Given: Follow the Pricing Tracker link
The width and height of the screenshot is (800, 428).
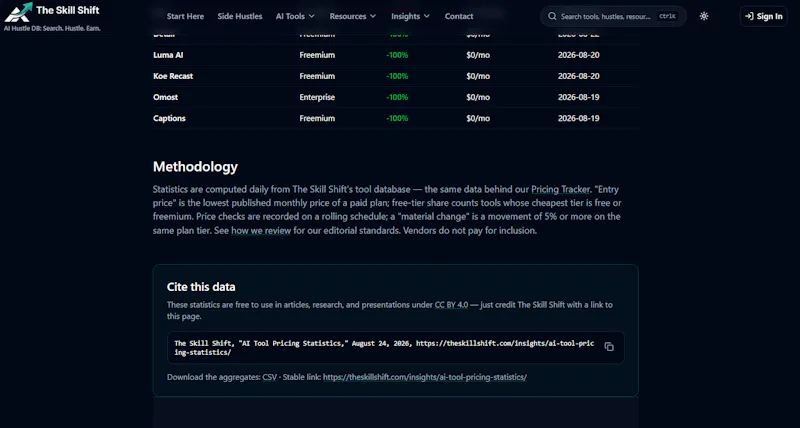Looking at the screenshot, I should tap(560, 189).
